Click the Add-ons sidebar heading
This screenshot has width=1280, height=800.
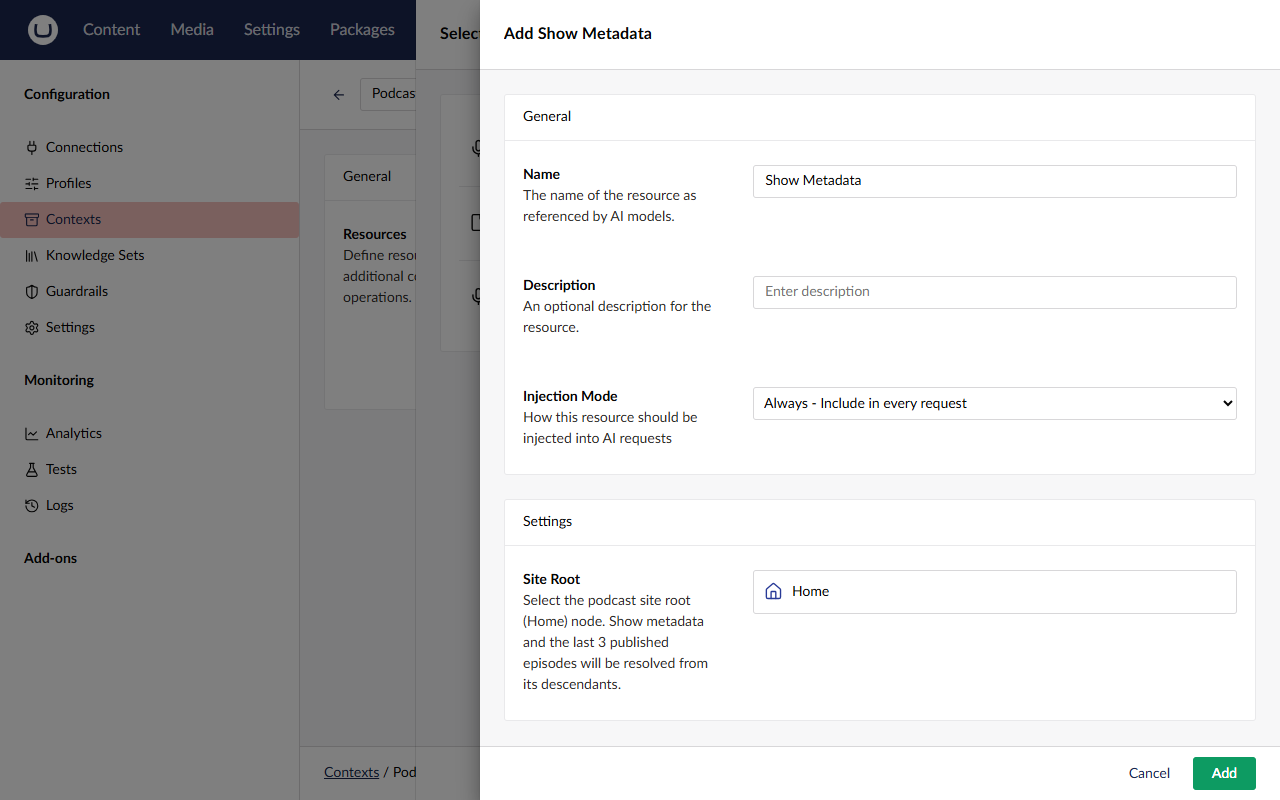pyautogui.click(x=51, y=558)
